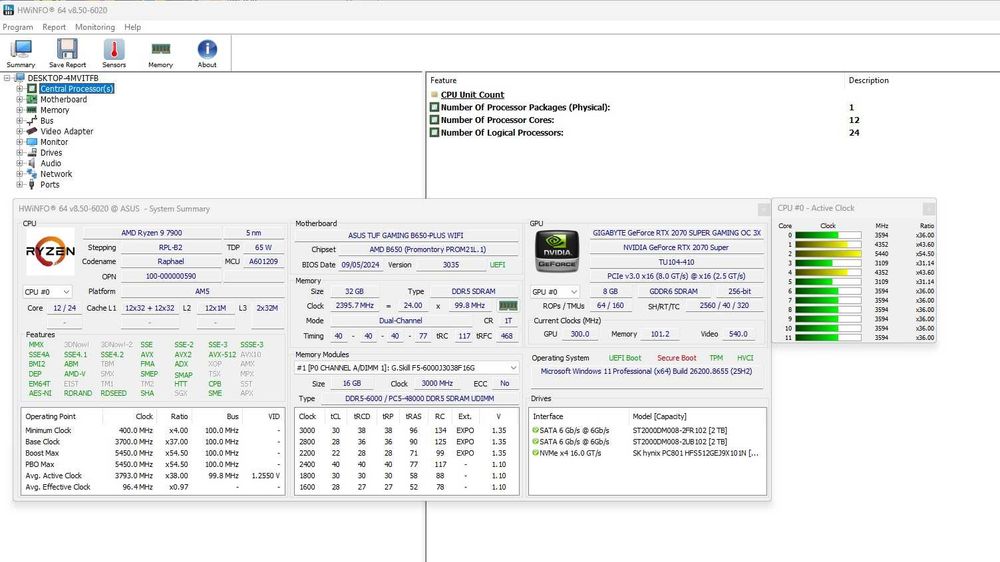Click the Secure Boot status label
This screenshot has height=562, width=1000.
point(677,358)
